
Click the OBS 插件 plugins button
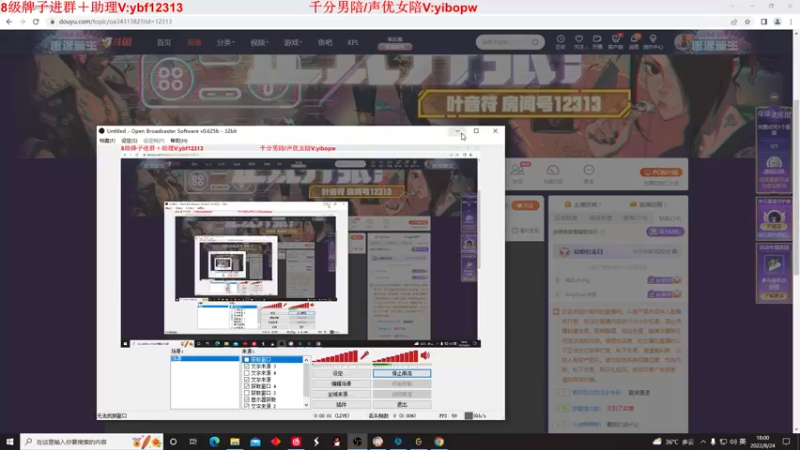pyautogui.click(x=341, y=405)
